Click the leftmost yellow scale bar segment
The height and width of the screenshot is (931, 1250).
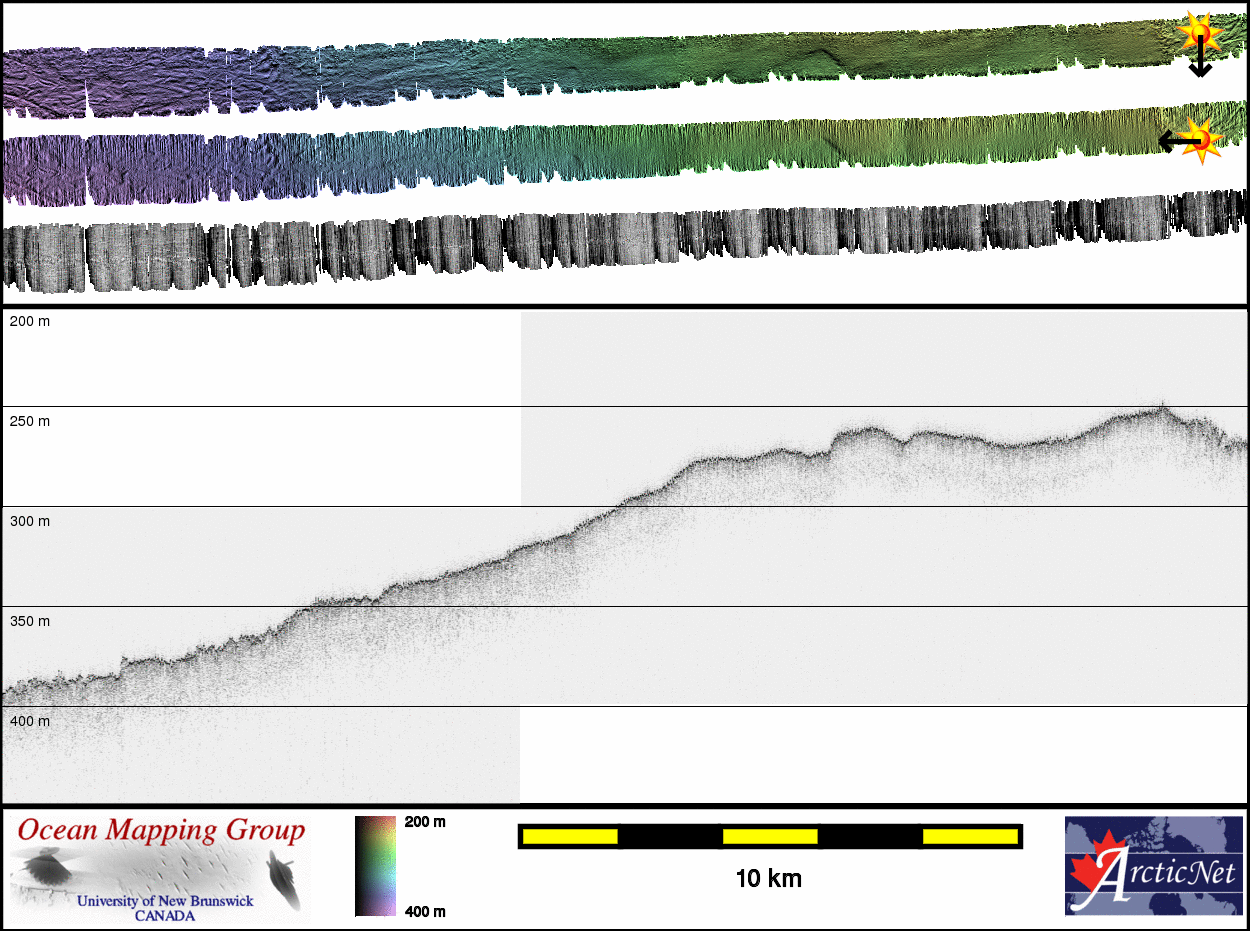point(570,836)
